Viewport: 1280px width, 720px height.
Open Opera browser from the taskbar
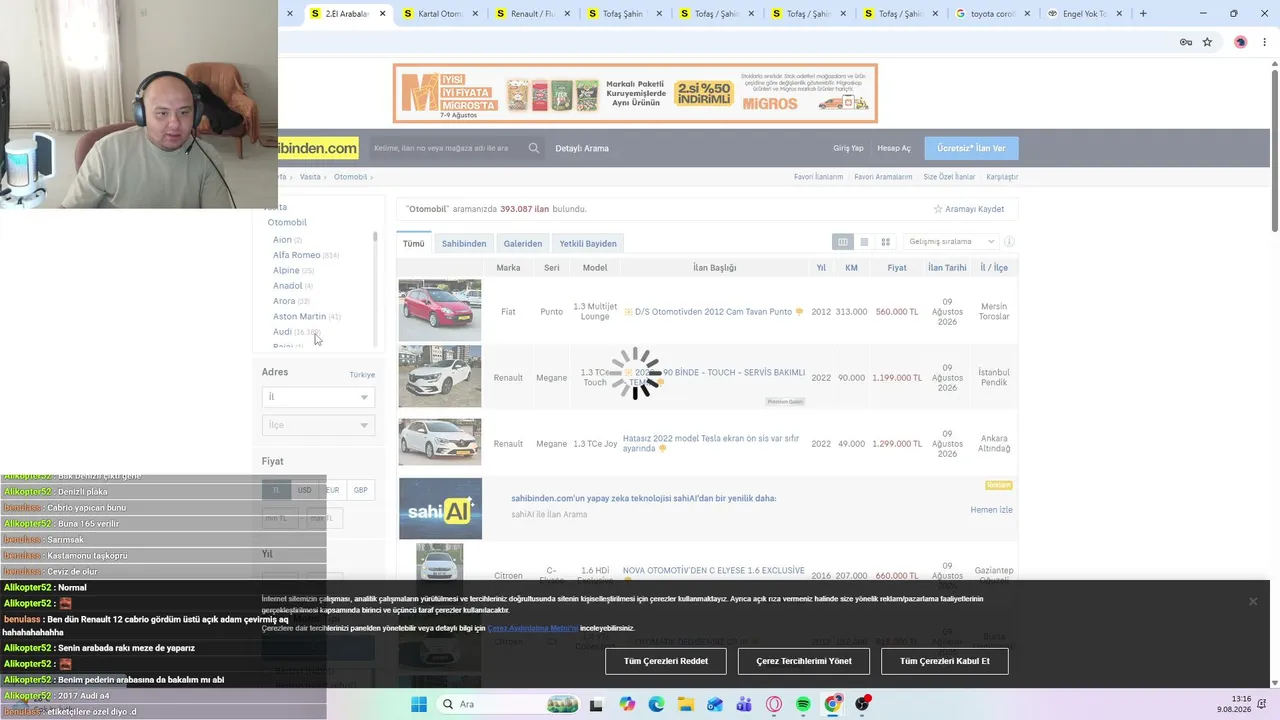coord(774,704)
